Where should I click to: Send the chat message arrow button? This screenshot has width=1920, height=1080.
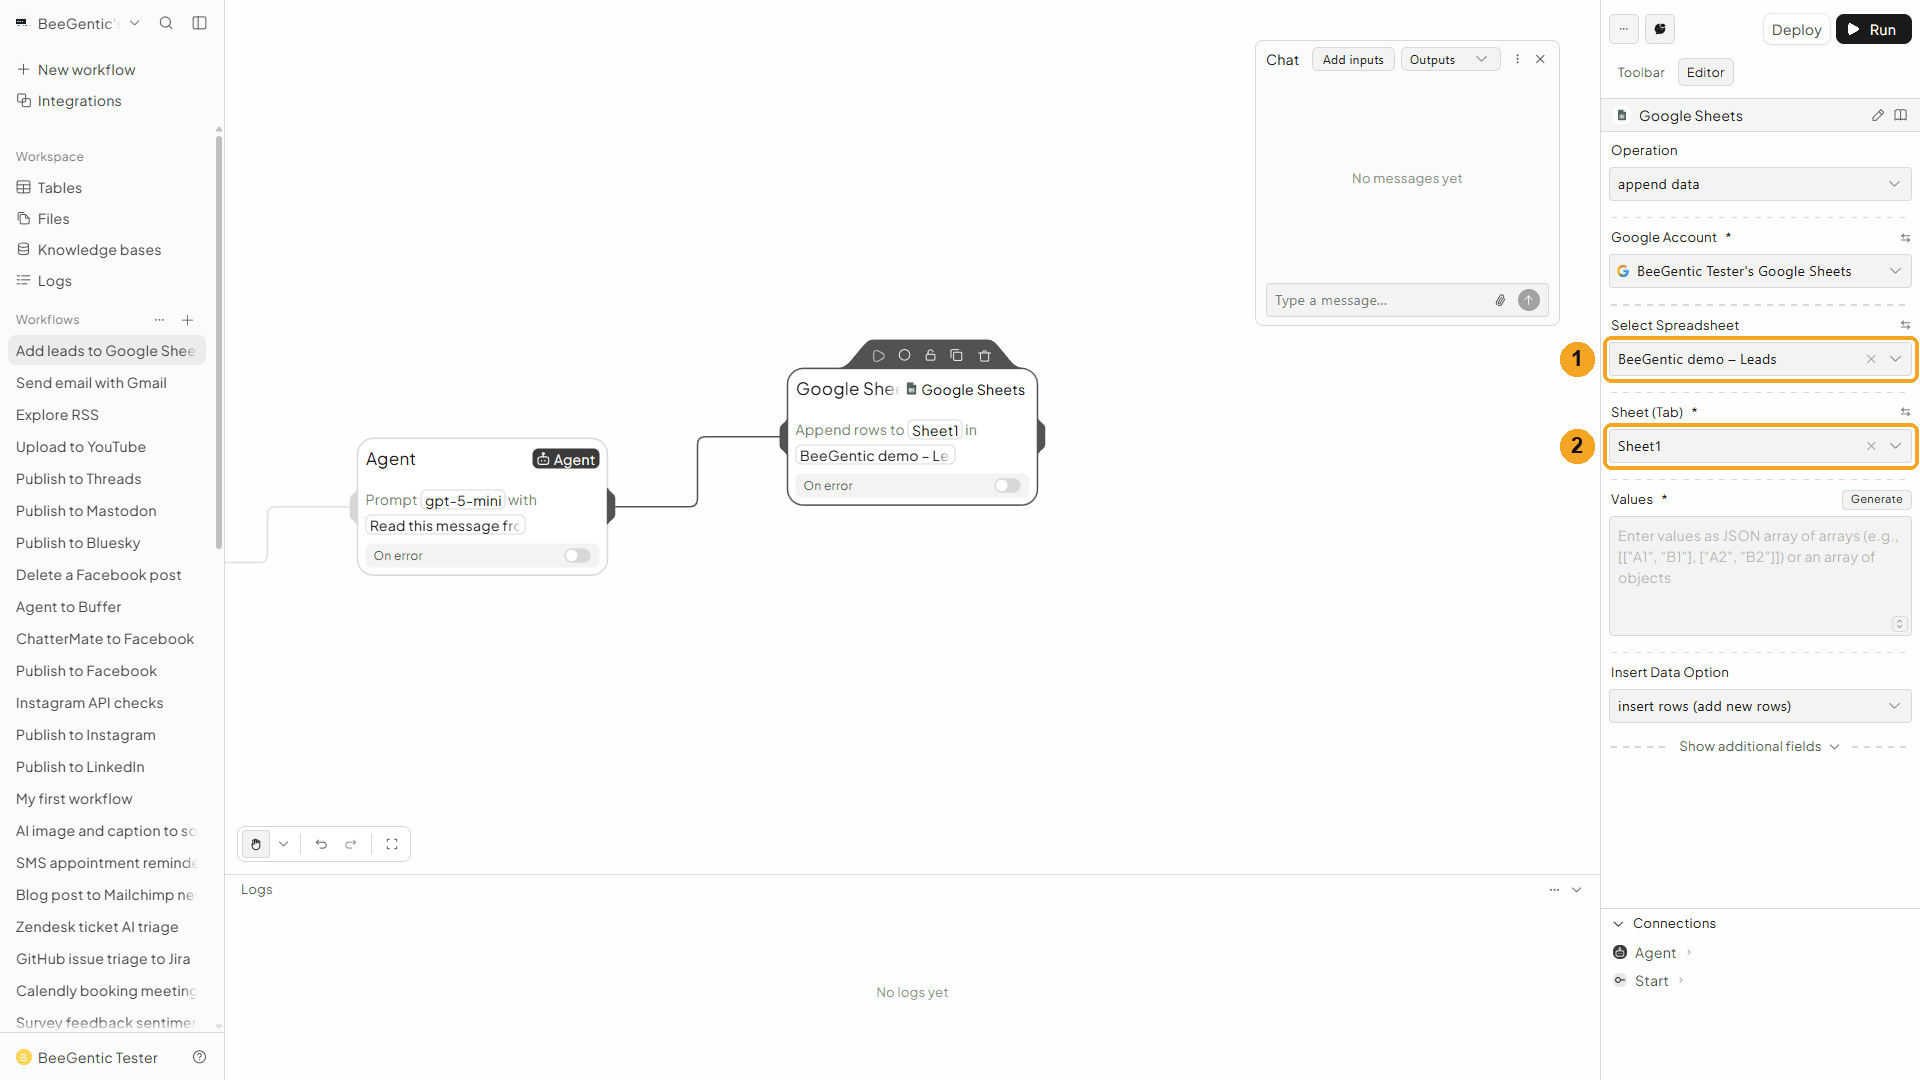click(x=1529, y=300)
